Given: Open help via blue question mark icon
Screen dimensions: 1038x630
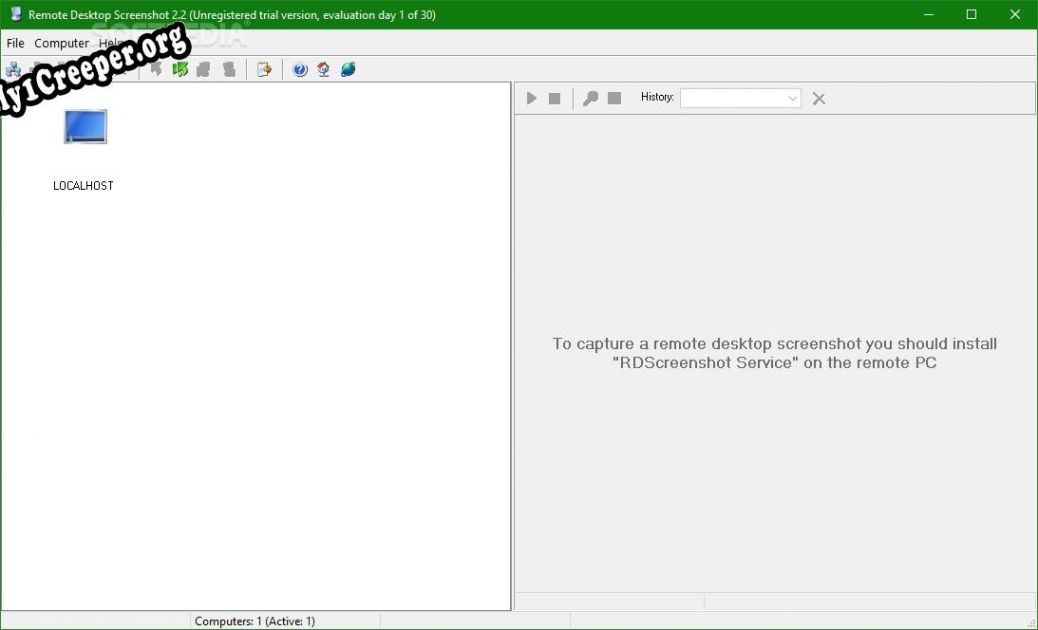Looking at the screenshot, I should click(x=300, y=70).
